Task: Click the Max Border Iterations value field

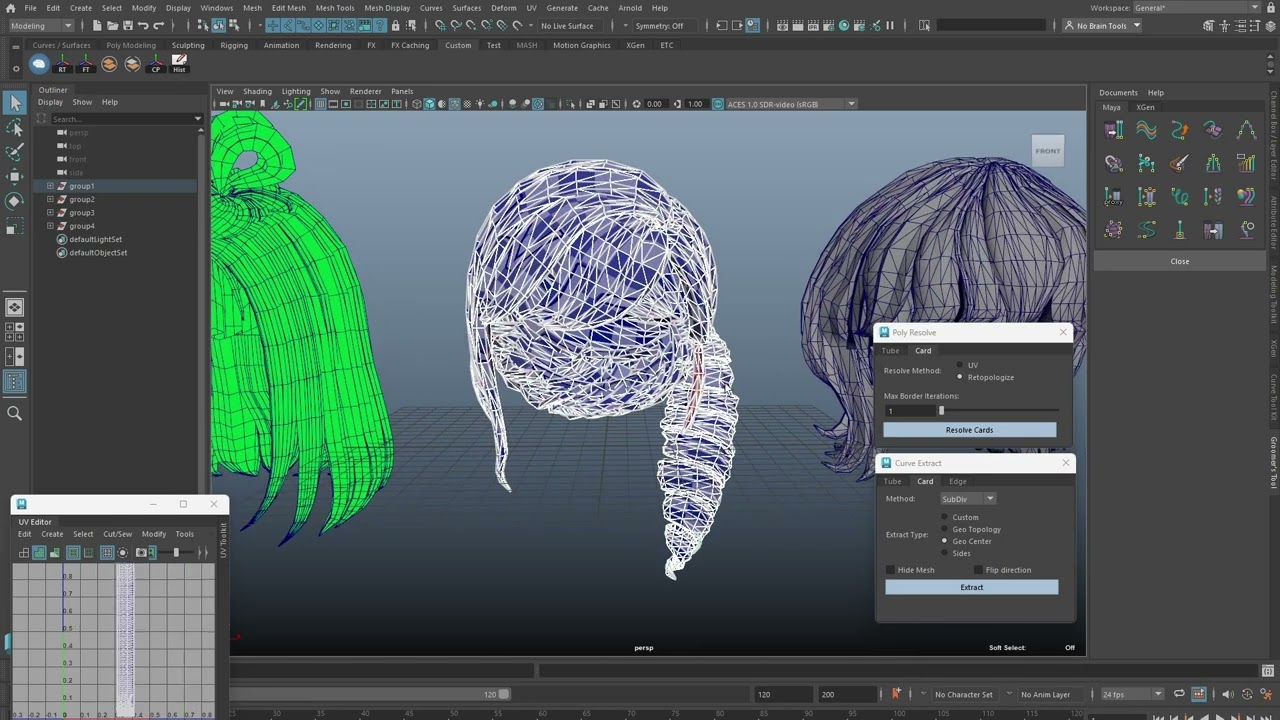Action: (909, 411)
